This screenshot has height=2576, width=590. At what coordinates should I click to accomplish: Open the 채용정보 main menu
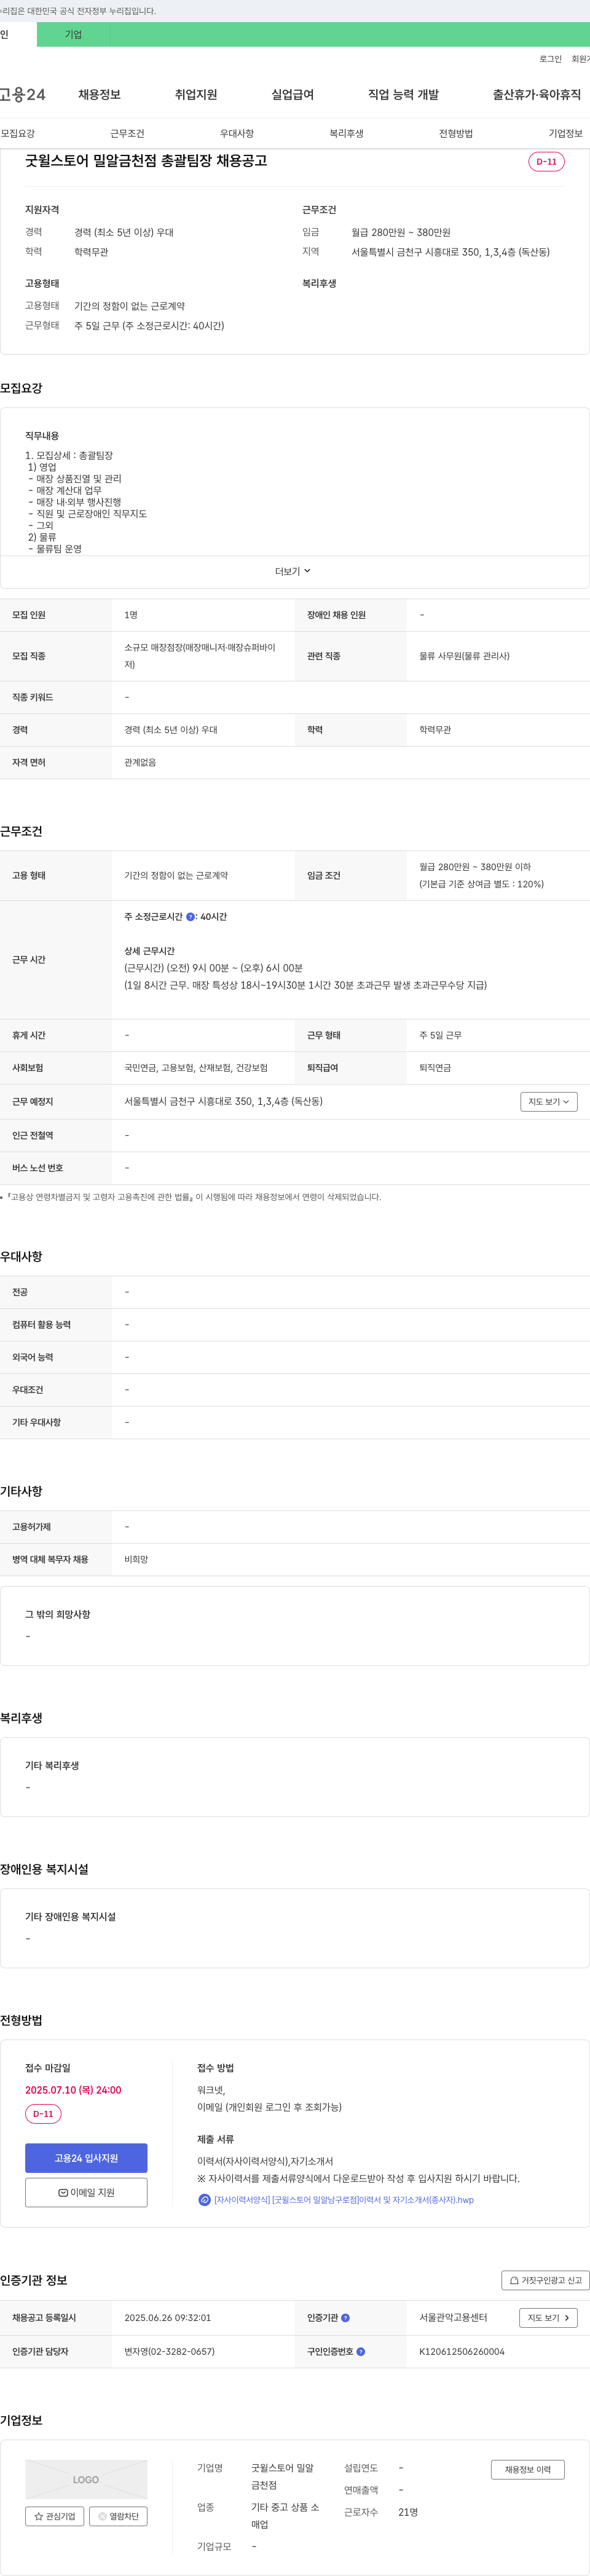coord(100,95)
